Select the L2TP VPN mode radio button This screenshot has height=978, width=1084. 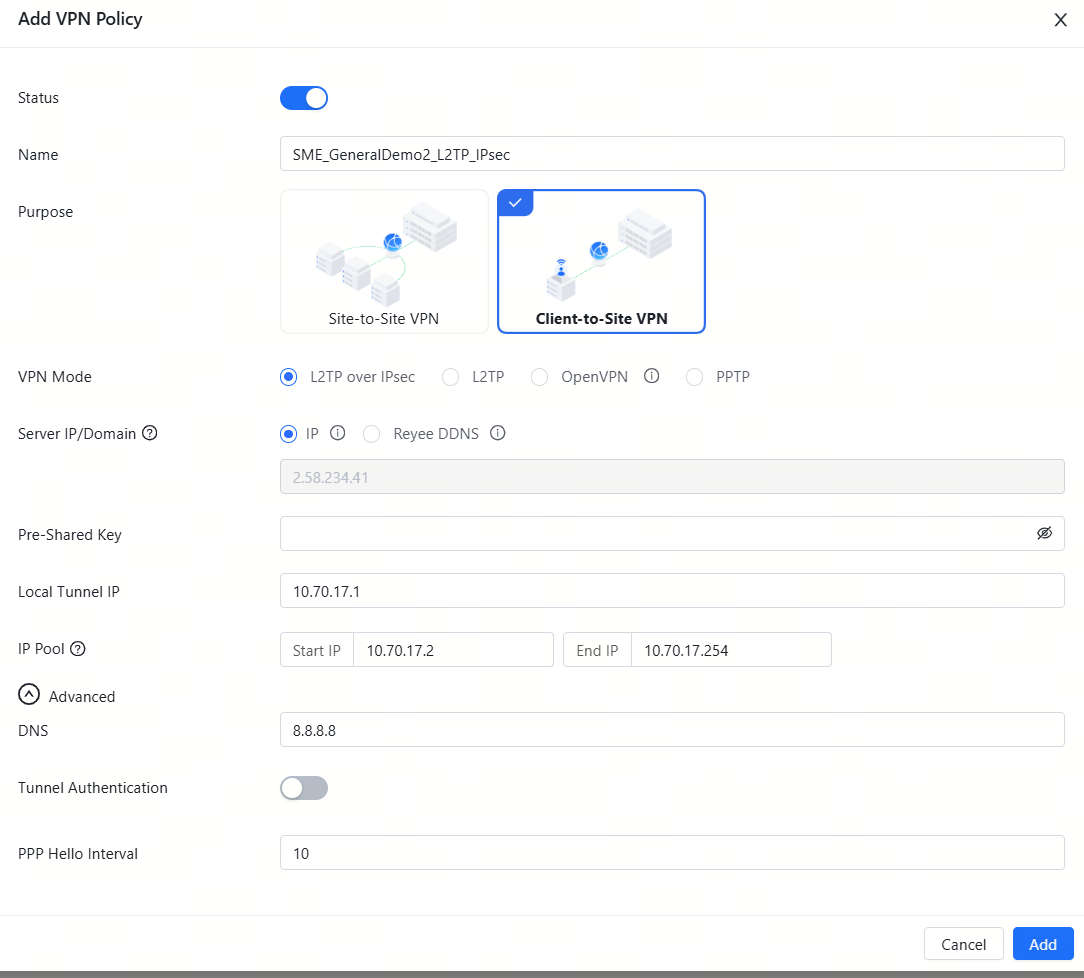coord(451,377)
